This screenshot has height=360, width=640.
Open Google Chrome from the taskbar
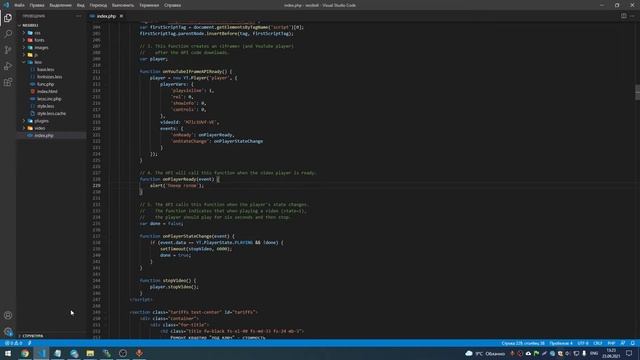click(x=25, y=353)
